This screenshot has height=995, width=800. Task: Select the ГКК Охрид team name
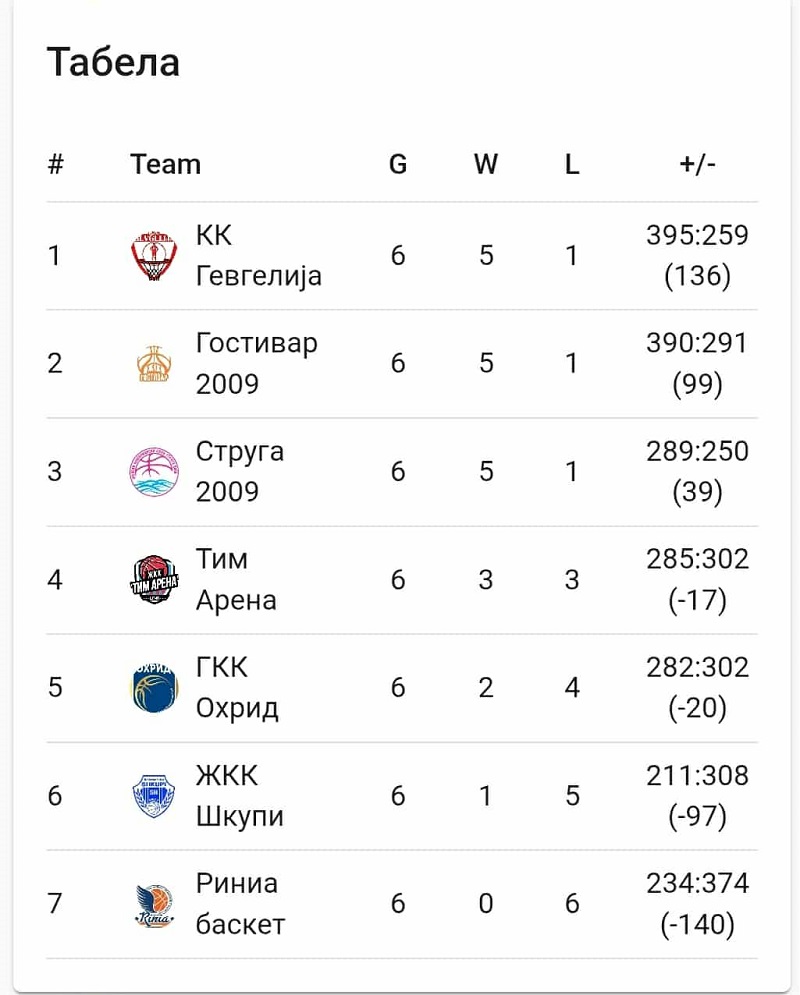pyautogui.click(x=237, y=688)
